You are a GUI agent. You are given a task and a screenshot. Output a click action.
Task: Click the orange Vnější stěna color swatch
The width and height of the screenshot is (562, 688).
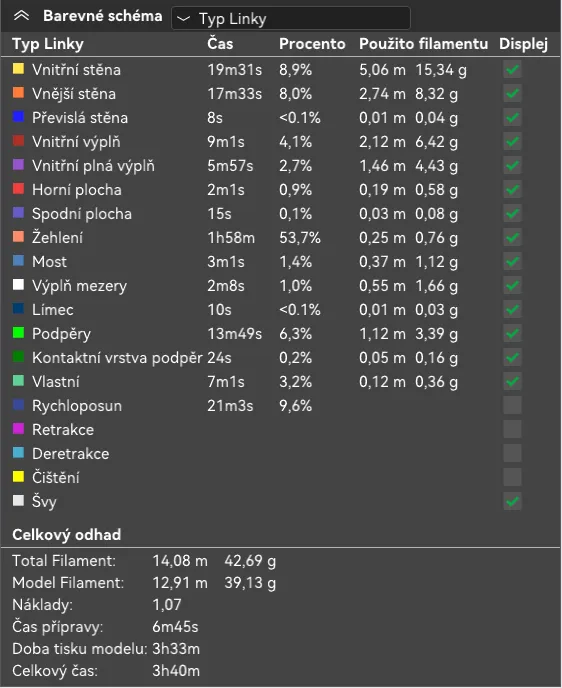[18, 93]
